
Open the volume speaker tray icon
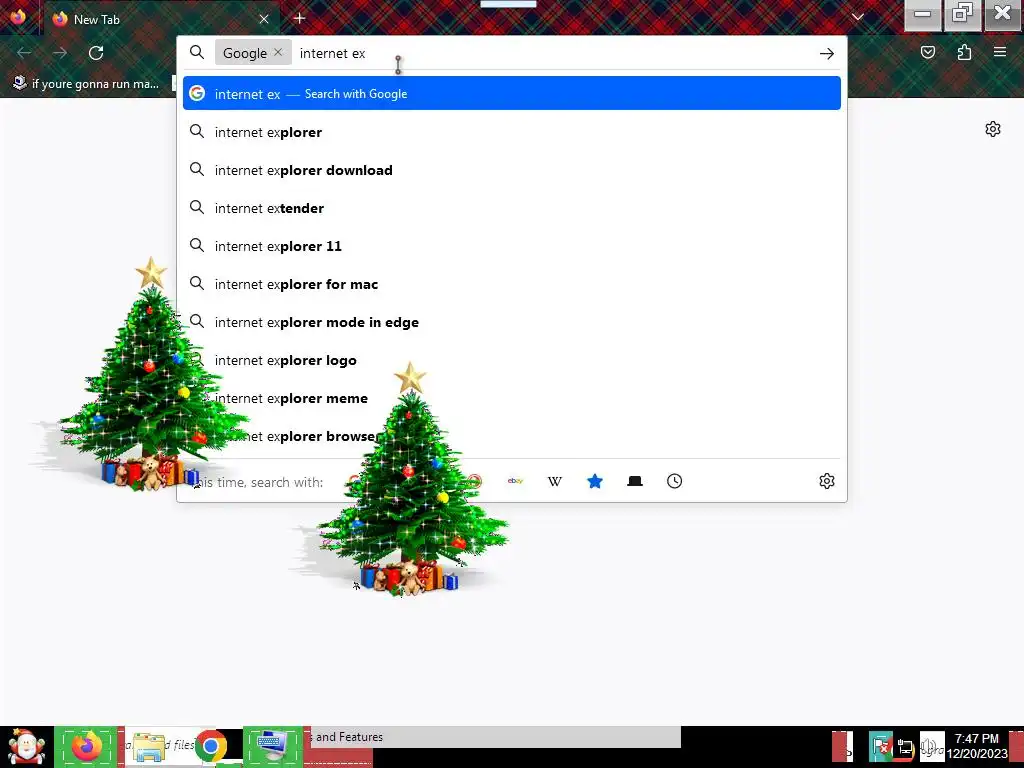pos(931,747)
